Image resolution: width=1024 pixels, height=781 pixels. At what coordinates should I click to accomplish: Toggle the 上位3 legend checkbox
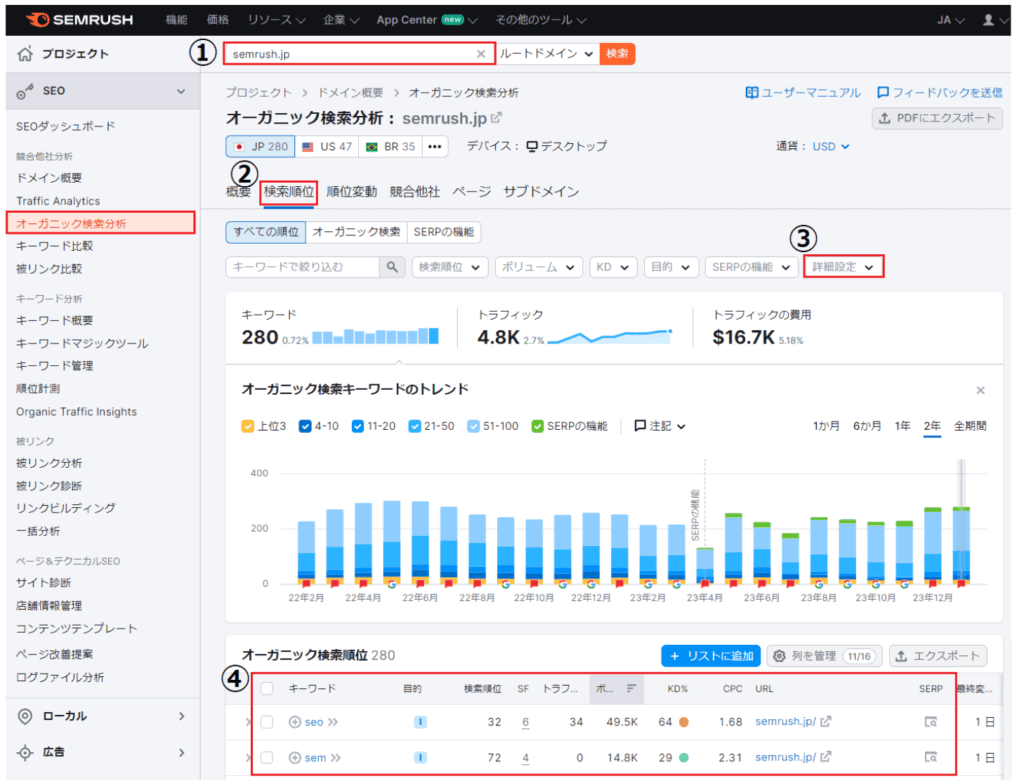[x=249, y=426]
